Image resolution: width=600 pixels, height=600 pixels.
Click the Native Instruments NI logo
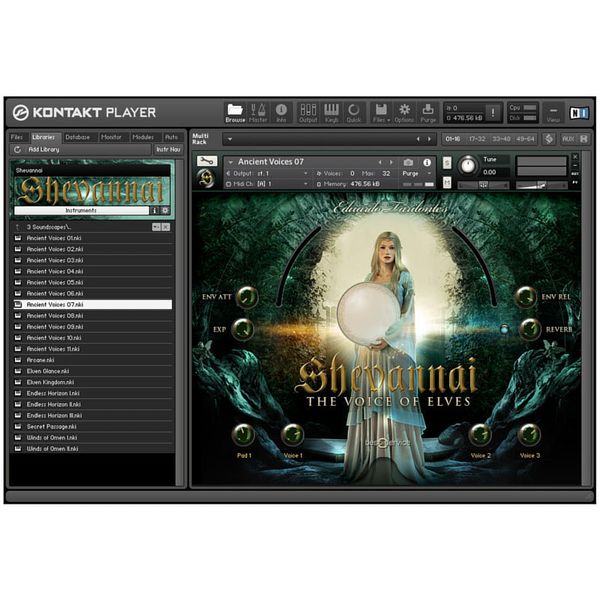pos(579,113)
